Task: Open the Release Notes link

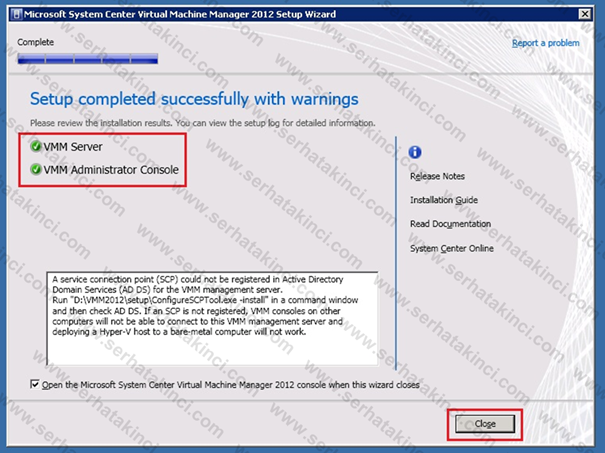Action: point(437,176)
